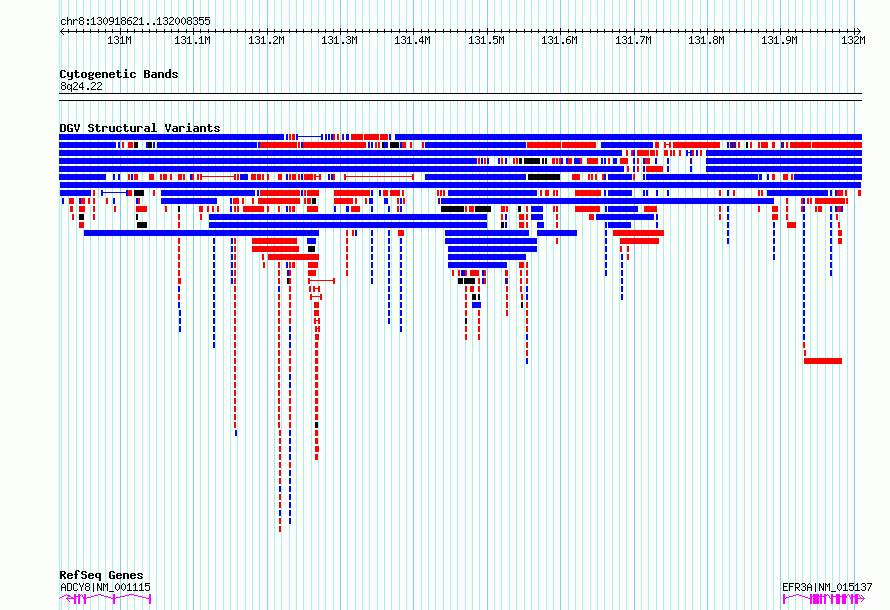This screenshot has width=890, height=610.
Task: Click the wide red capped-line variant below the 131.27M red blocks
Action: (321, 281)
